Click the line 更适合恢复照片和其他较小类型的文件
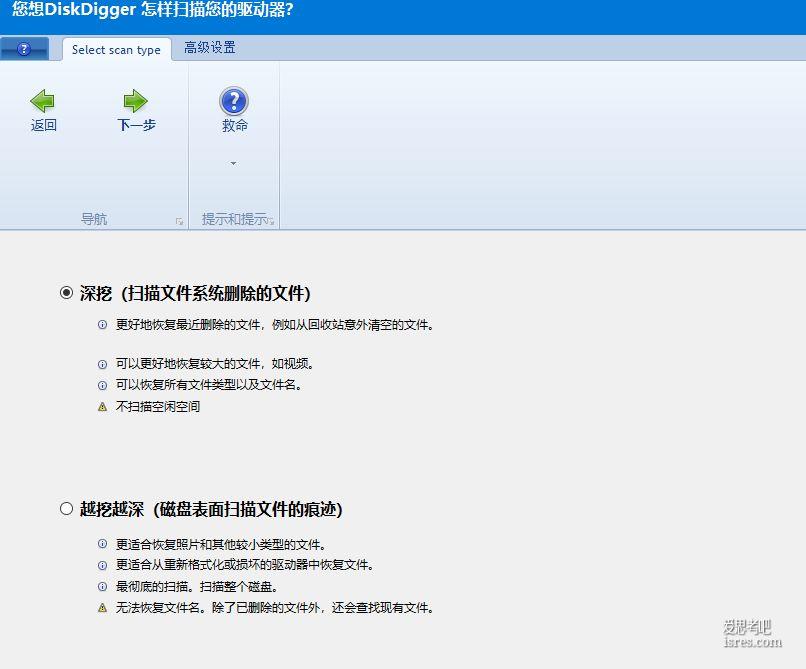Screen dimensions: 806x669 (x=221, y=544)
